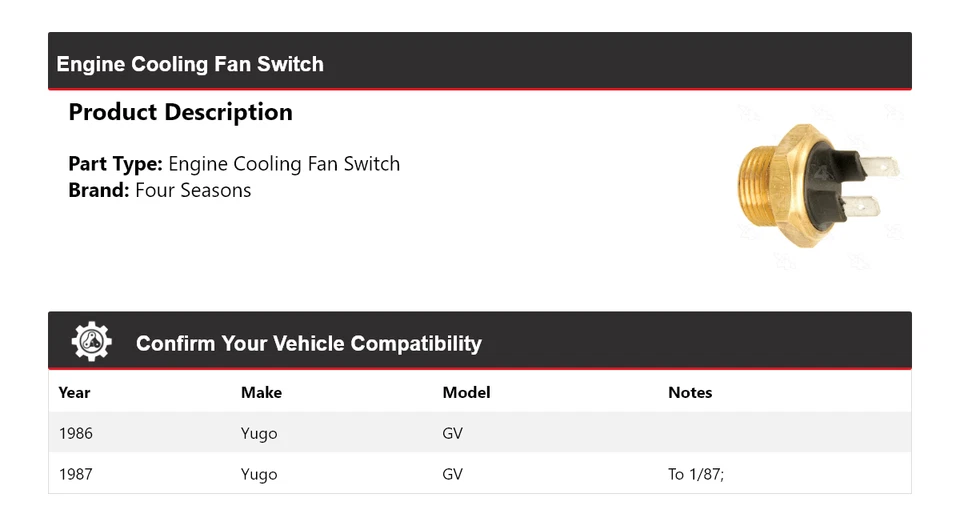960x526 pixels.
Task: Click the Part Type label
Action: click(115, 164)
